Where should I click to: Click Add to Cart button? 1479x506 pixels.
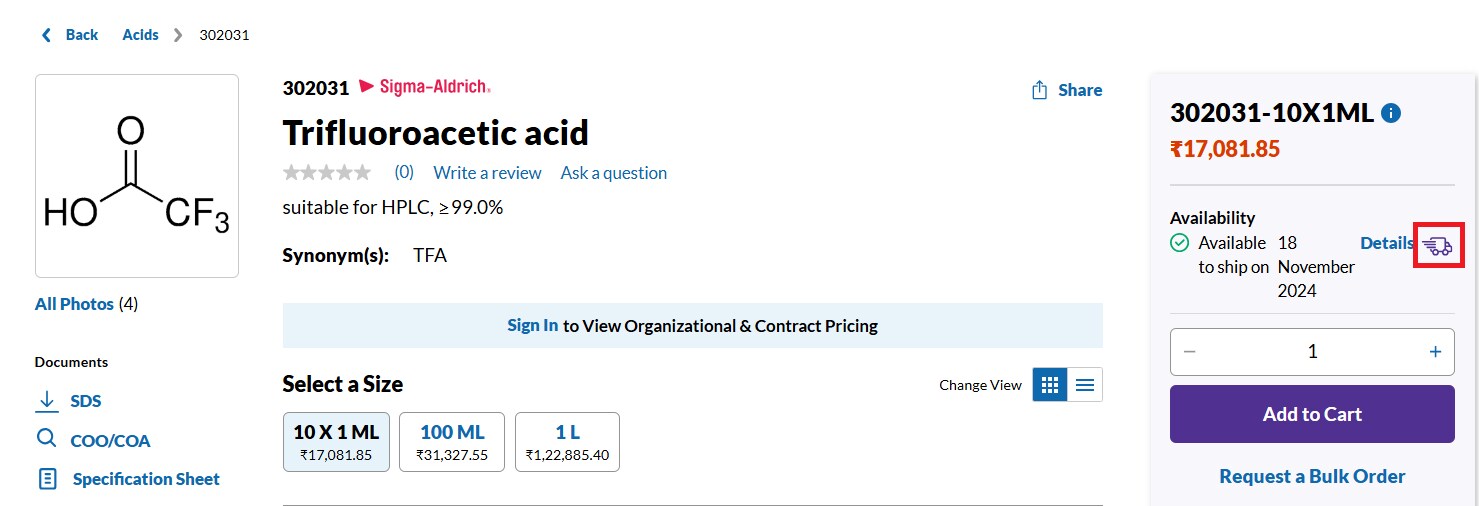(1312, 414)
